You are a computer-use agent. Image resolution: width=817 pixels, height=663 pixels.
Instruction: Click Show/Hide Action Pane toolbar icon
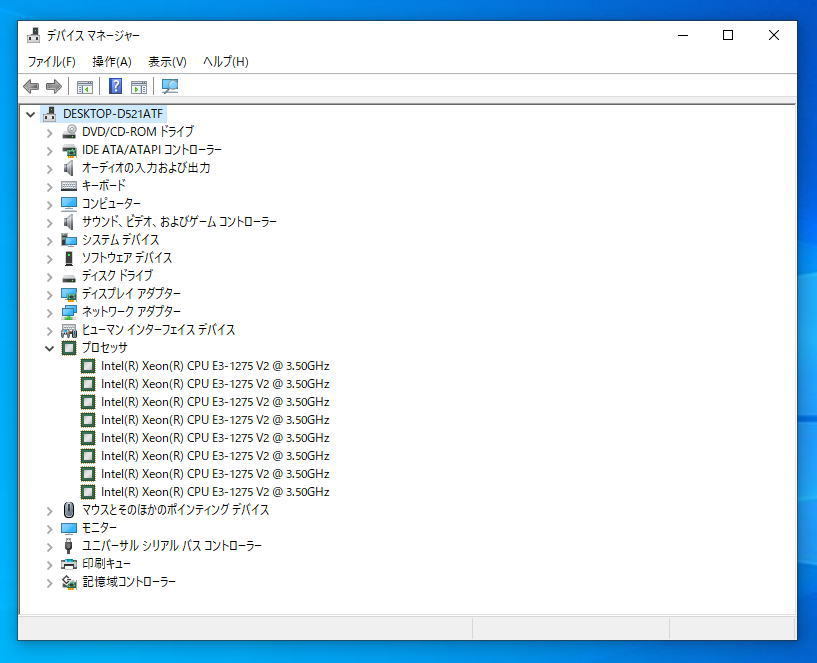139,87
